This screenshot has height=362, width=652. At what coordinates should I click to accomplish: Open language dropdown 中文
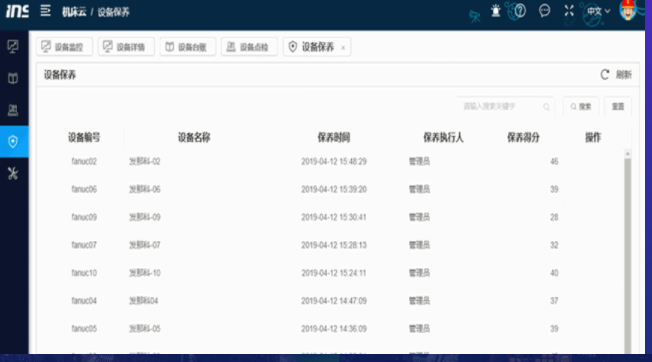point(598,11)
